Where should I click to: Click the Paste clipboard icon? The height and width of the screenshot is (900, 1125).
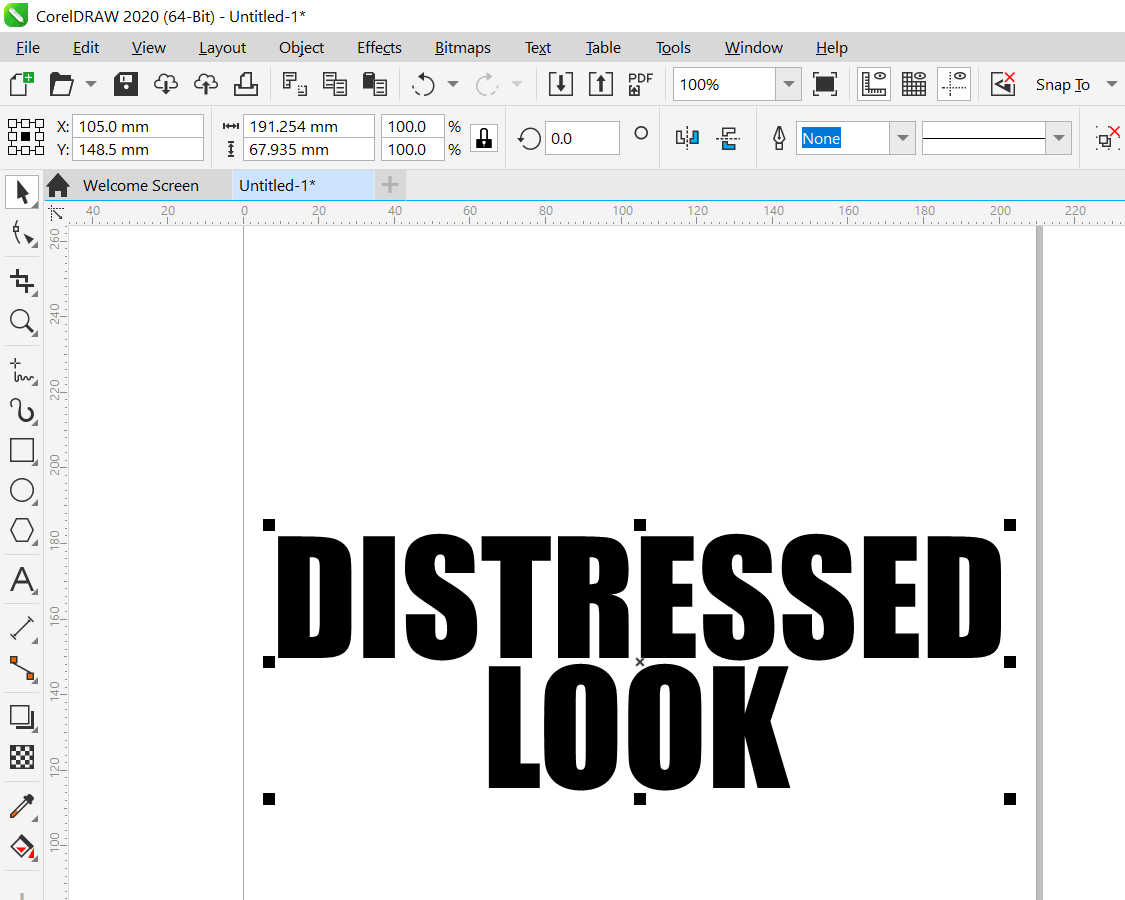coord(375,84)
